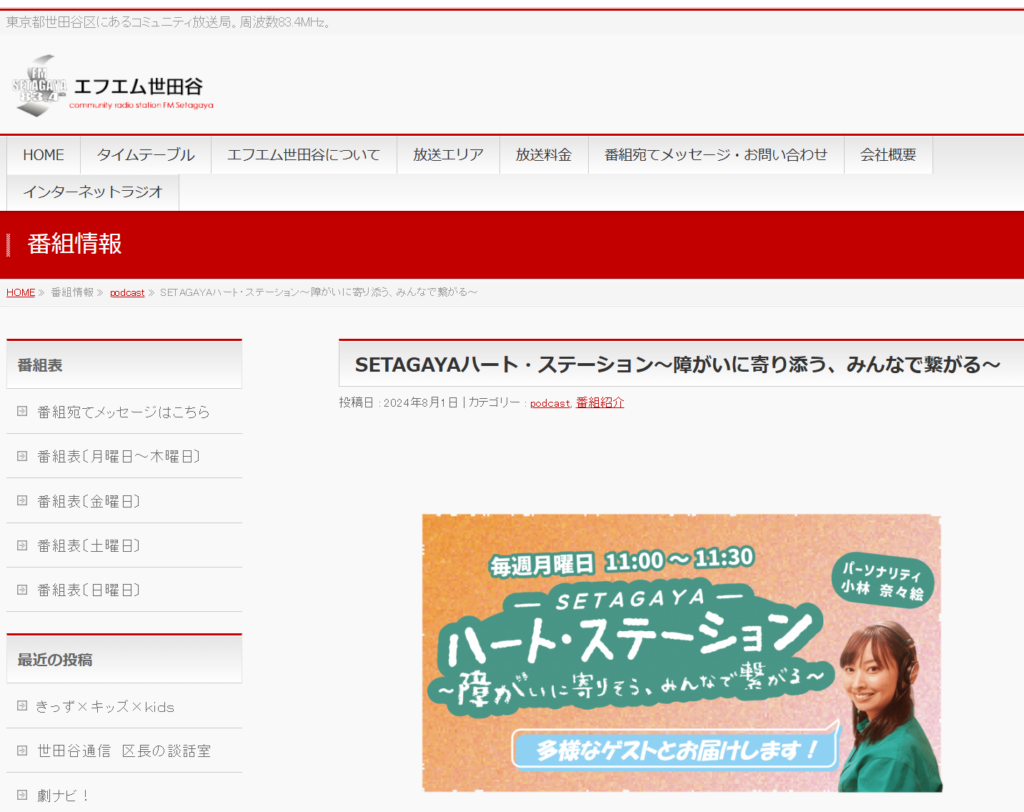Image resolution: width=1024 pixels, height=812 pixels.
Task: Open the 番組紹介 category link
Action: [x=600, y=402]
